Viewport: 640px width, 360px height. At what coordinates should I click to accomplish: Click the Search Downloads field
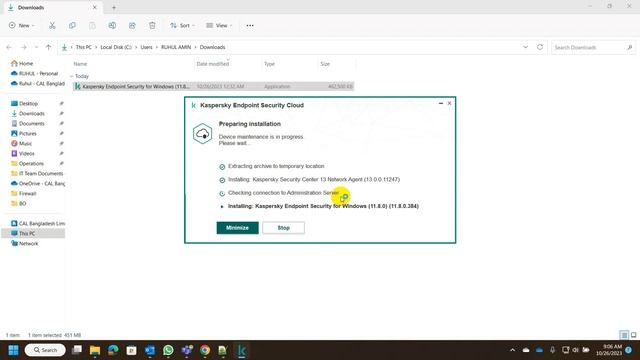click(593, 47)
